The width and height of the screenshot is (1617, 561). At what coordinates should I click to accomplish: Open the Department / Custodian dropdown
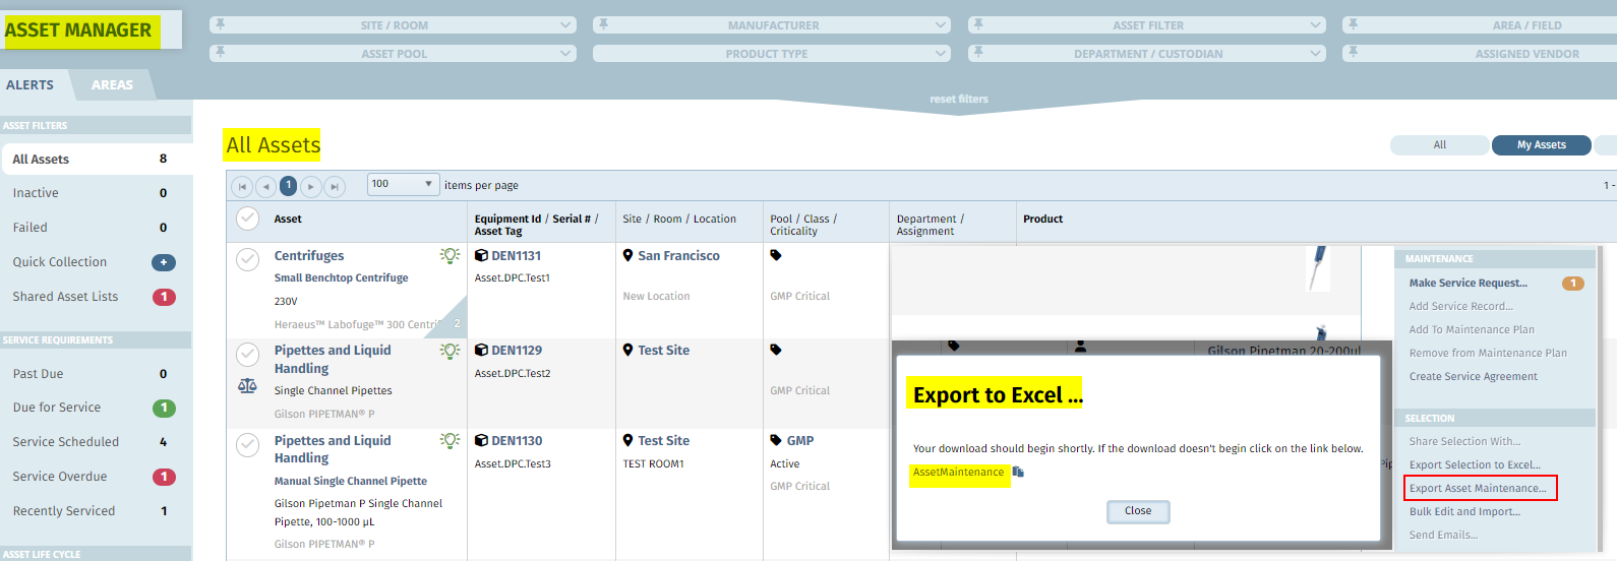(1147, 53)
